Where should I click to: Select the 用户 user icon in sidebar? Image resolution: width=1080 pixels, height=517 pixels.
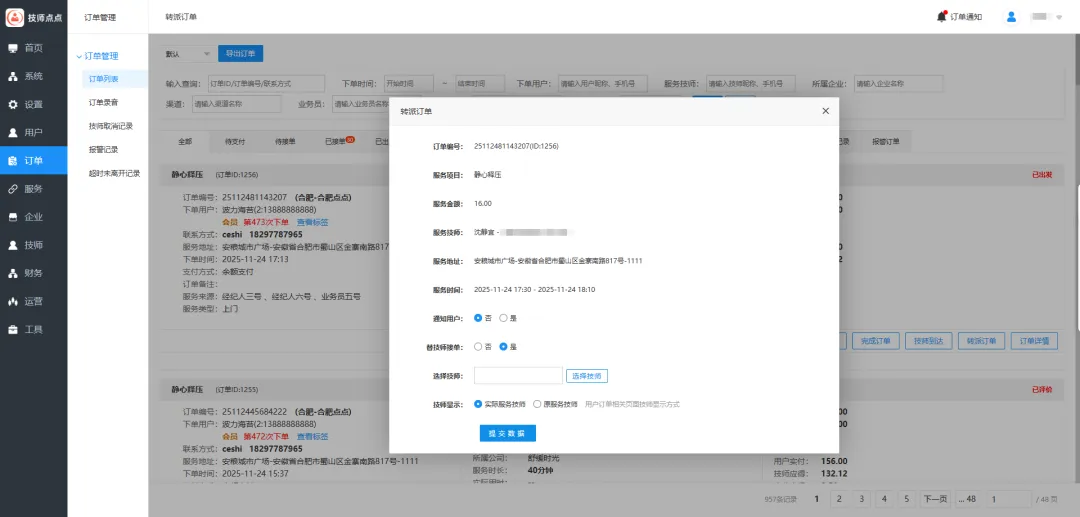[x=13, y=132]
